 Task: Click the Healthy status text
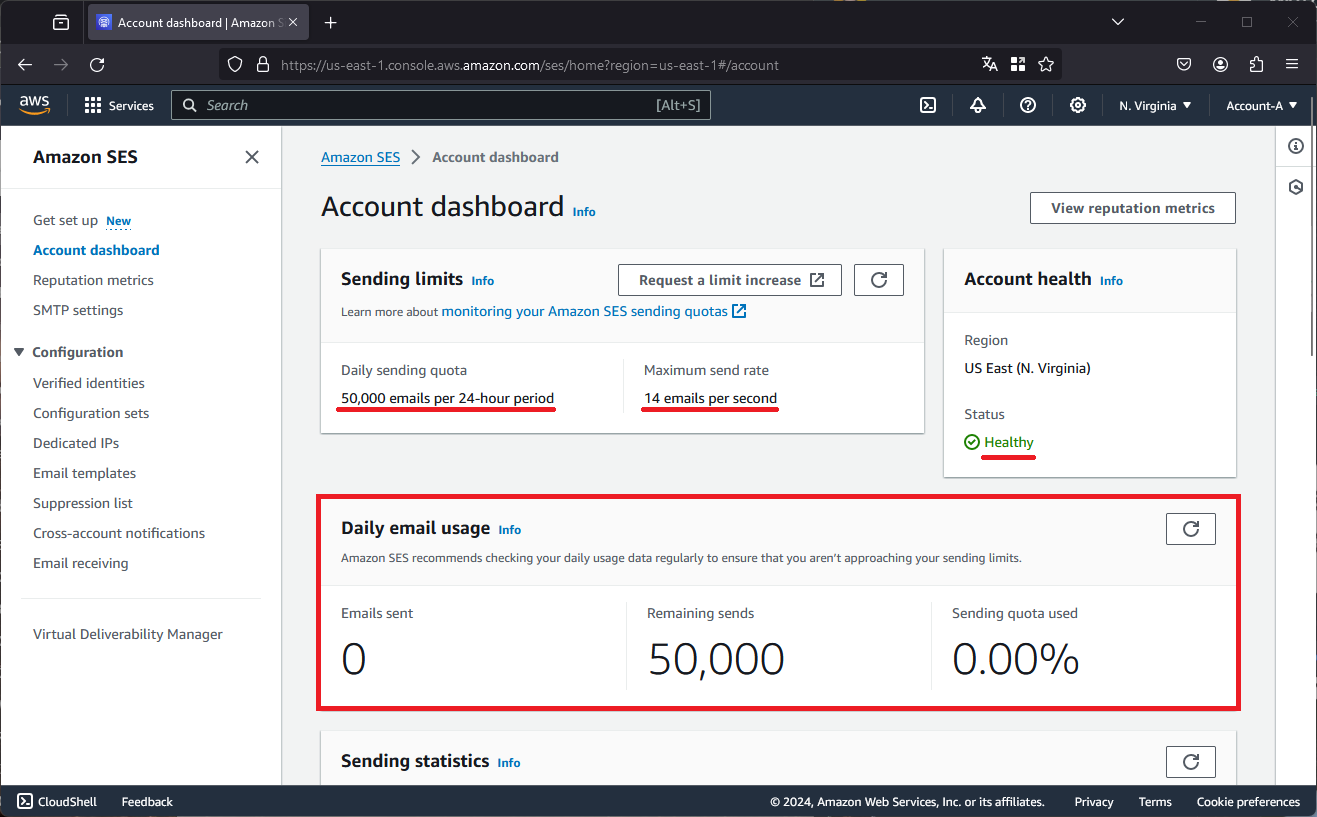[x=1009, y=442]
